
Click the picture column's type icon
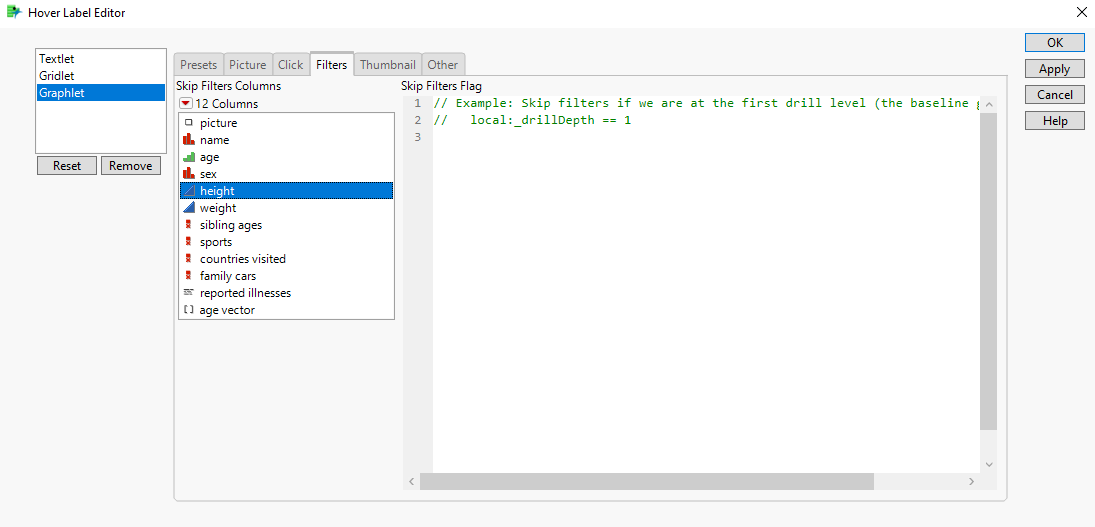coord(188,123)
